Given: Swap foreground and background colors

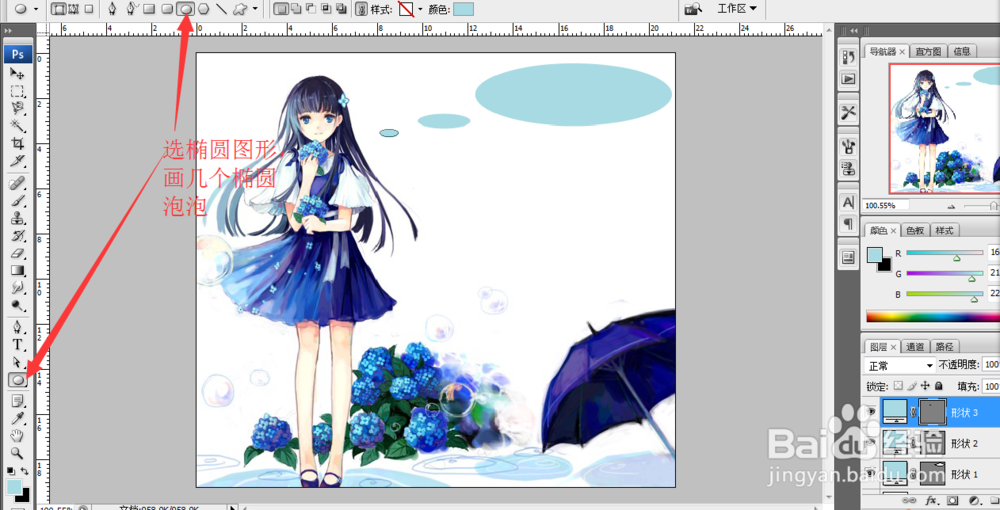Looking at the screenshot, I should 25,471.
